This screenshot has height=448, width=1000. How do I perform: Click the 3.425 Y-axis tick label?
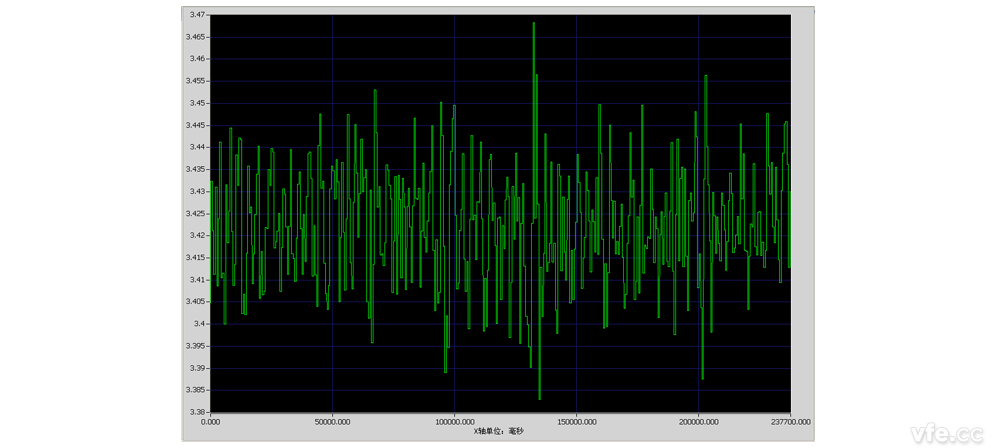click(195, 213)
